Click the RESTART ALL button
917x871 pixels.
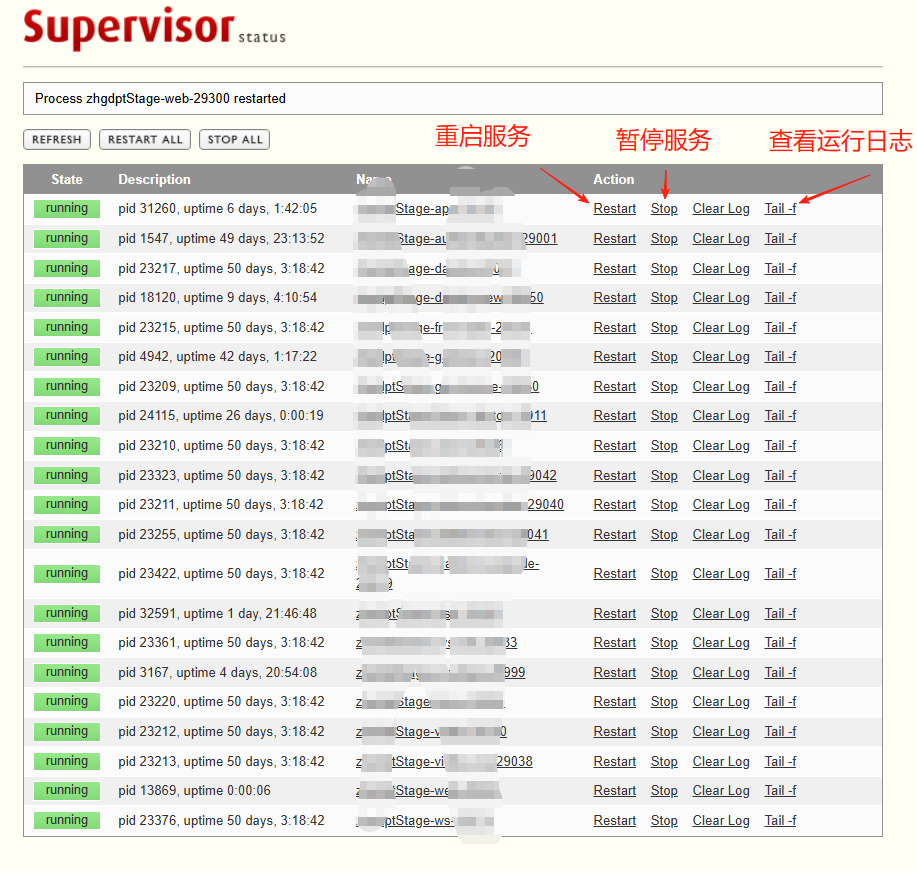[x=144, y=139]
